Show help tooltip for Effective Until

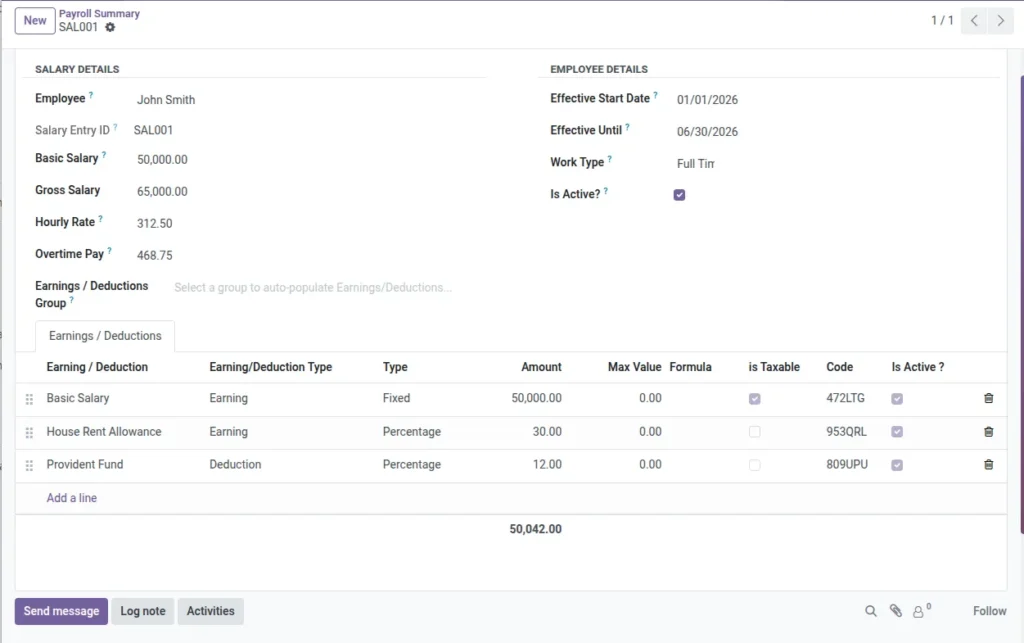[x=628, y=127]
